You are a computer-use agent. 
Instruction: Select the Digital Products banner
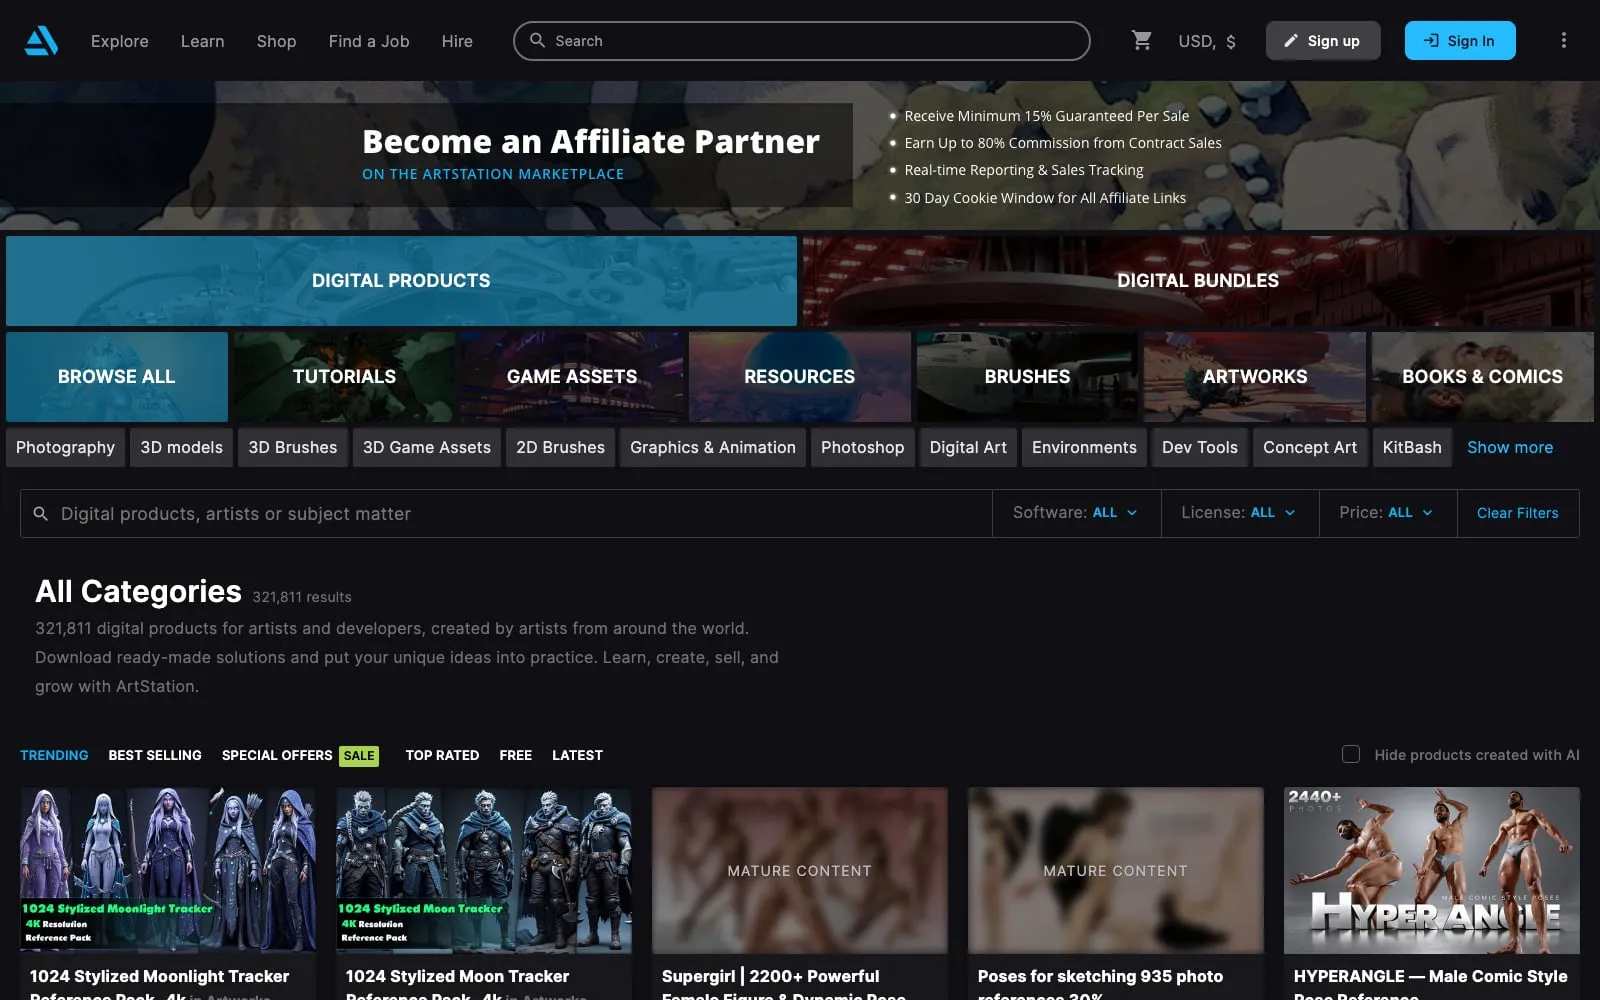[x=401, y=281]
